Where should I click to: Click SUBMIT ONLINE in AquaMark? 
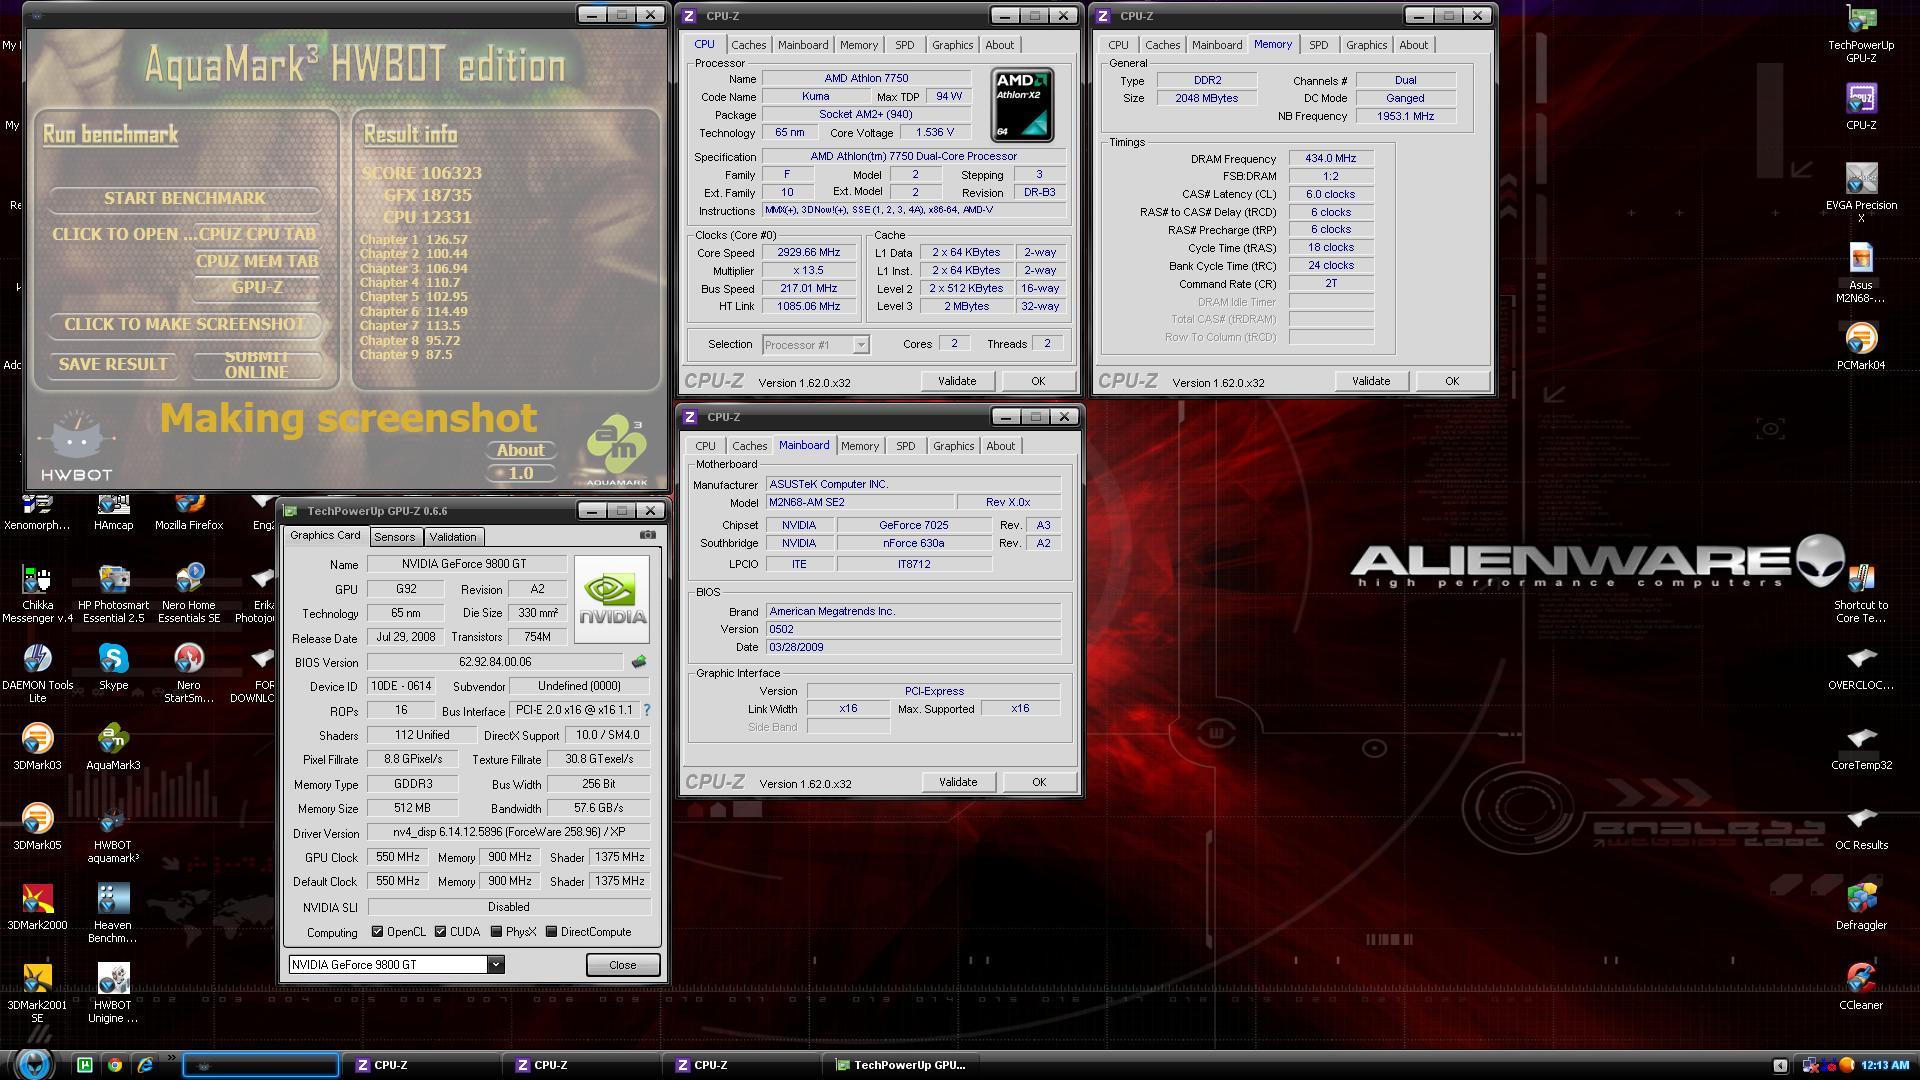(256, 364)
